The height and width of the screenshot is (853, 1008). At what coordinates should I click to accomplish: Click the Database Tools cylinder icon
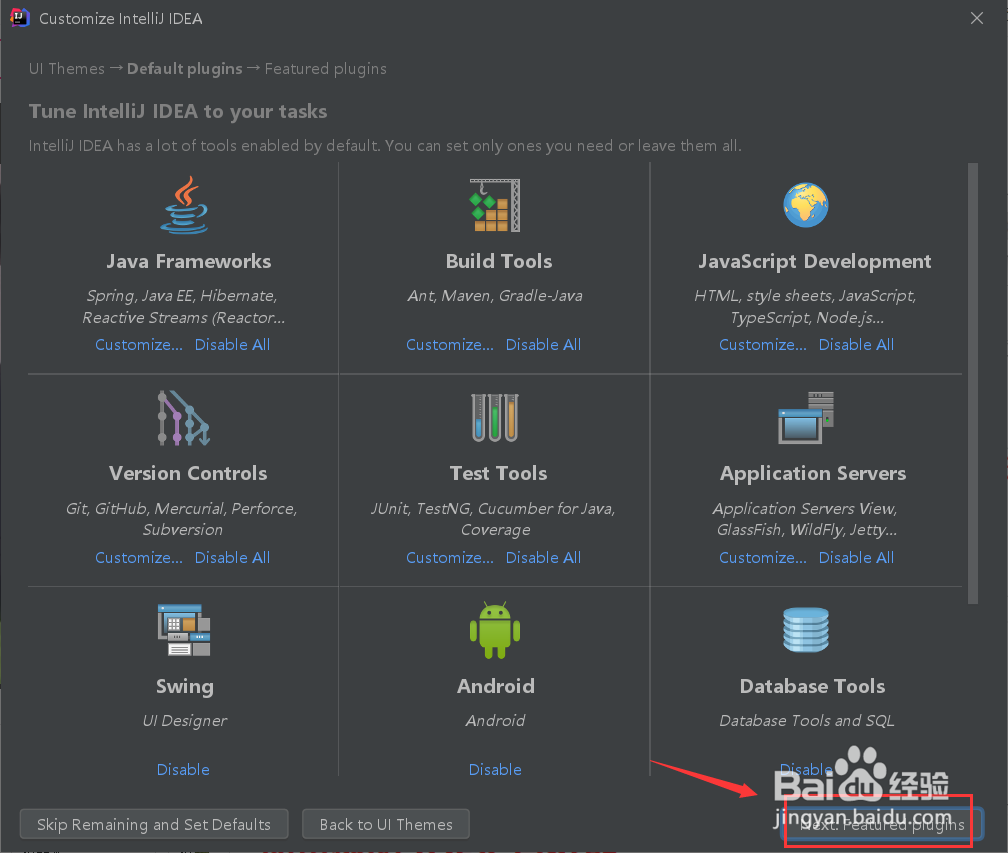click(806, 630)
